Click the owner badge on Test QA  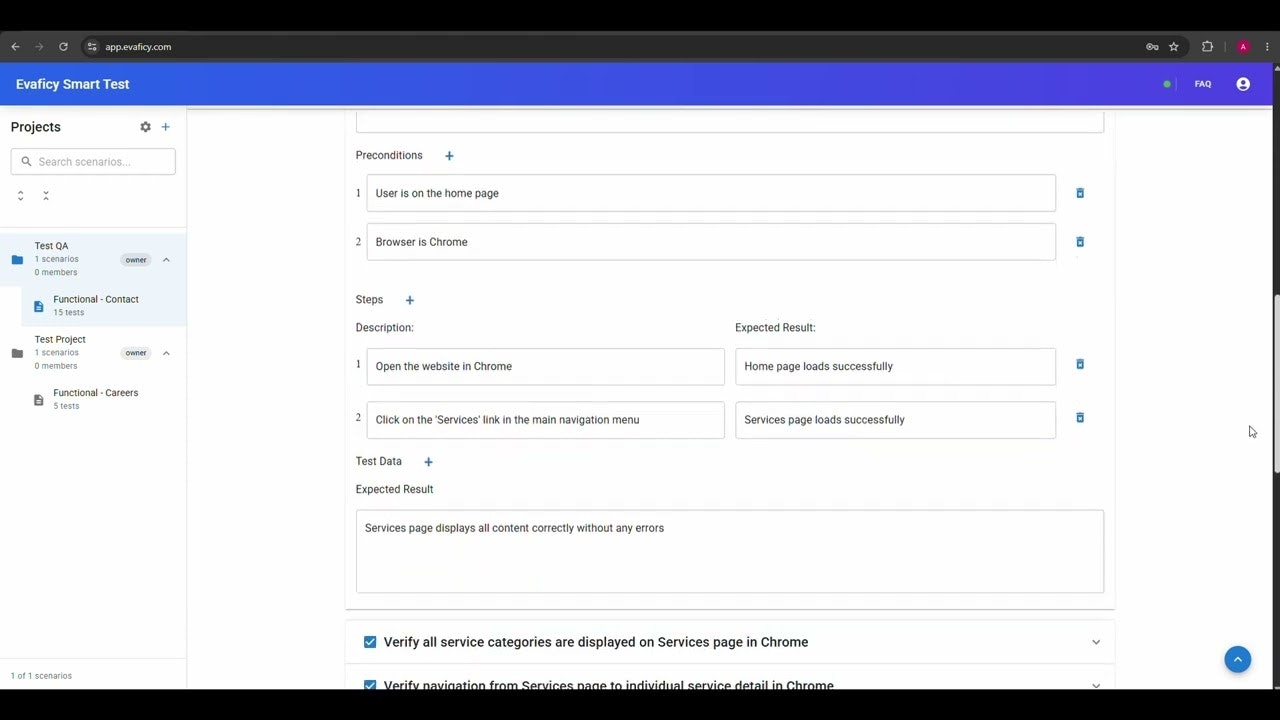point(136,260)
